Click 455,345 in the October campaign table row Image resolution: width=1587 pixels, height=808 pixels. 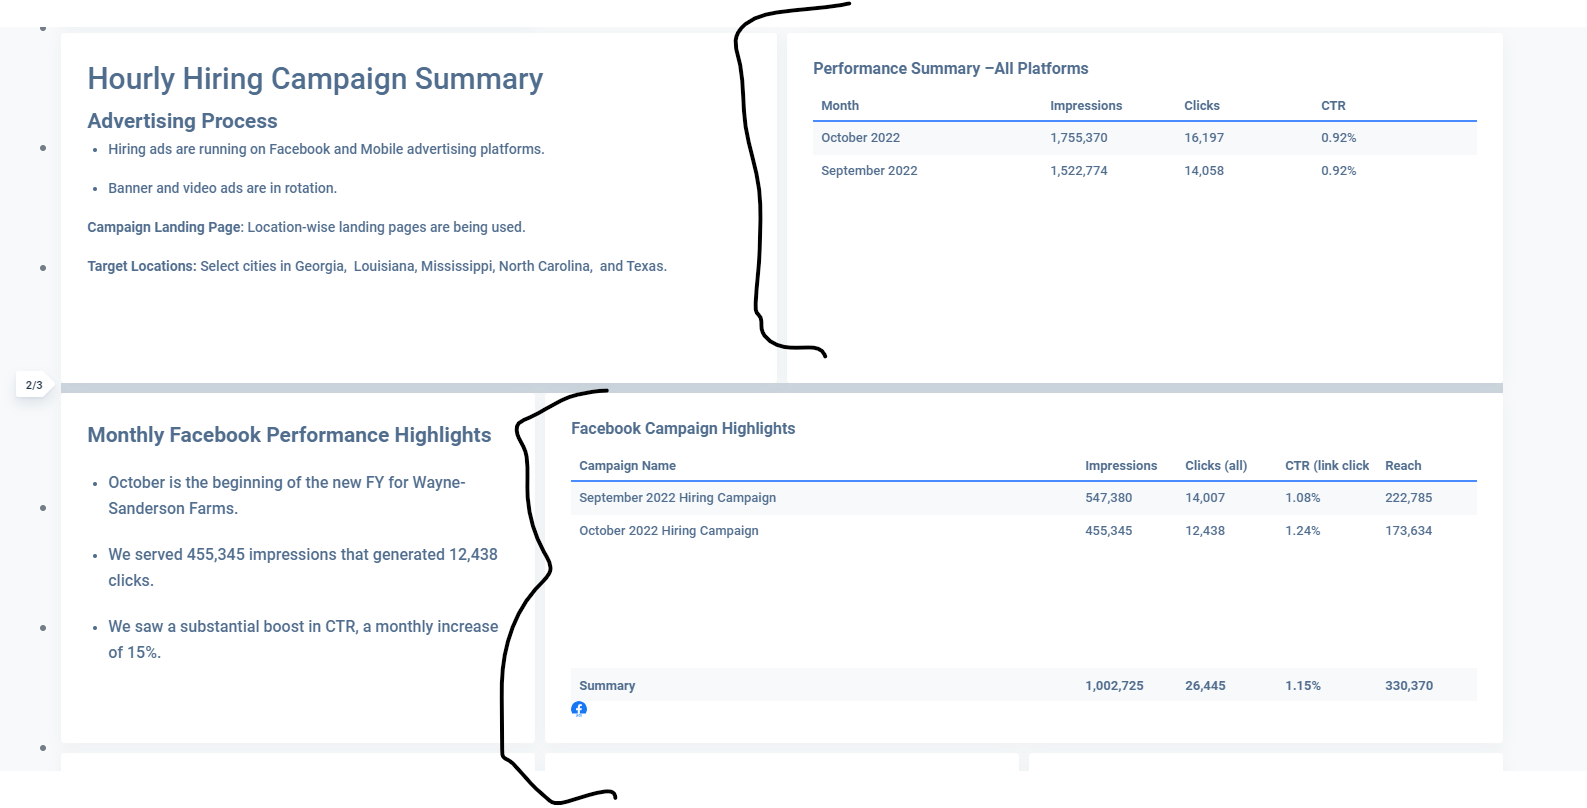point(1109,531)
